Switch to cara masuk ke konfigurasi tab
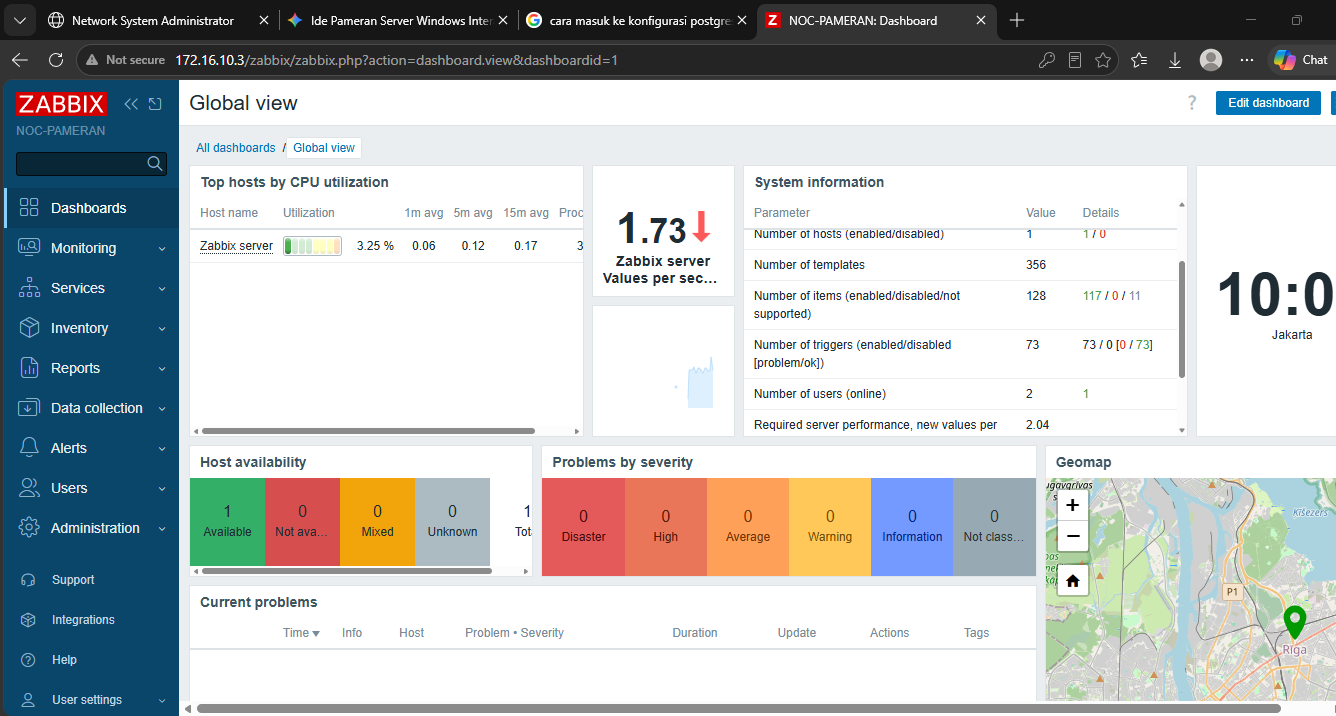 coord(636,20)
